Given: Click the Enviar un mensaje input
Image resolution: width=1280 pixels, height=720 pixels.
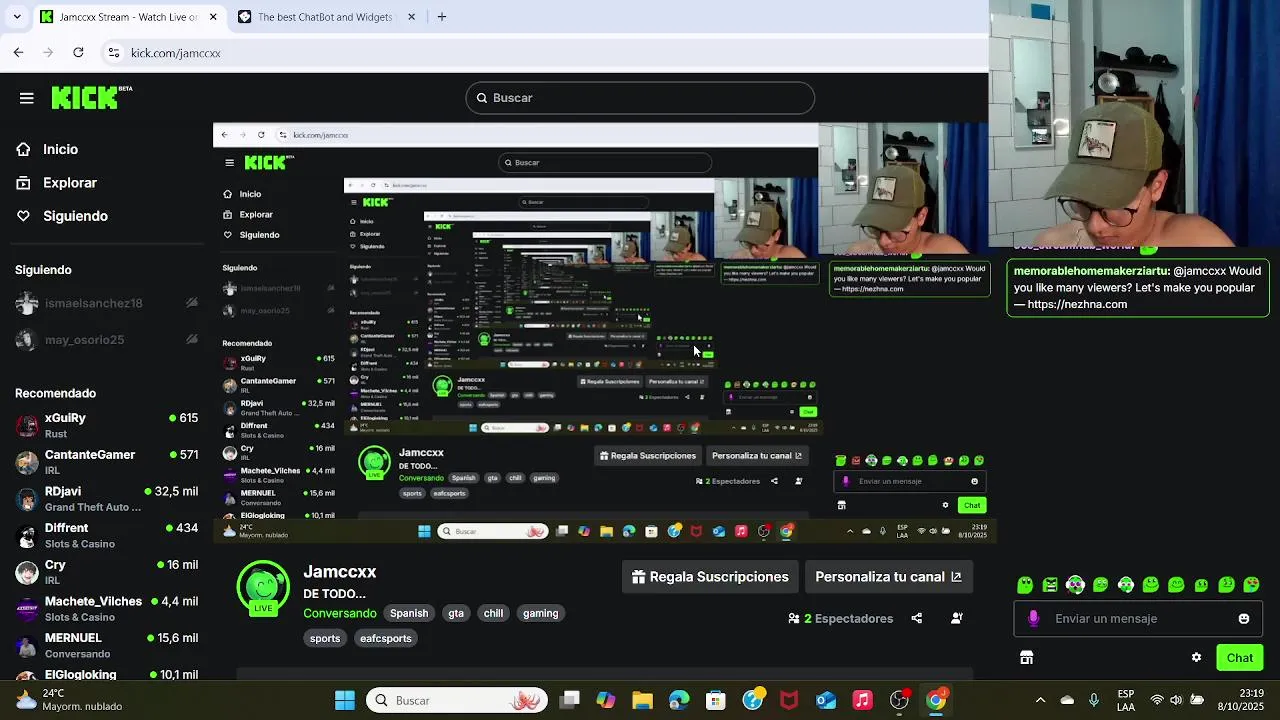Looking at the screenshot, I should tap(1137, 619).
